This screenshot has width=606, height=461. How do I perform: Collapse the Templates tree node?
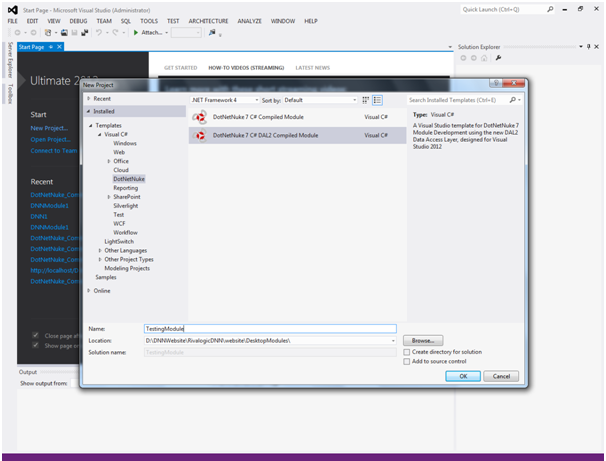(x=91, y=126)
